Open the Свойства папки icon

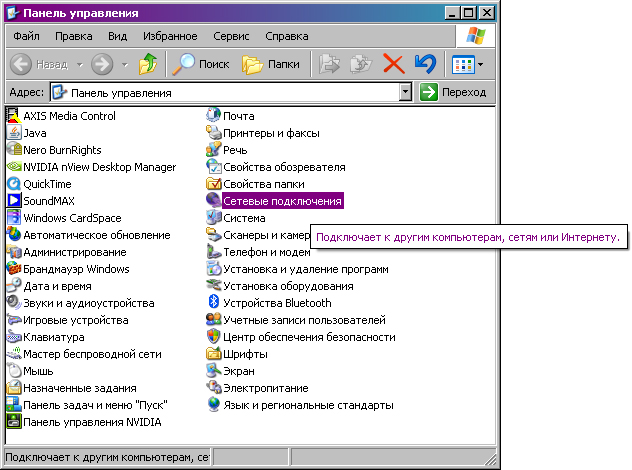coord(213,184)
